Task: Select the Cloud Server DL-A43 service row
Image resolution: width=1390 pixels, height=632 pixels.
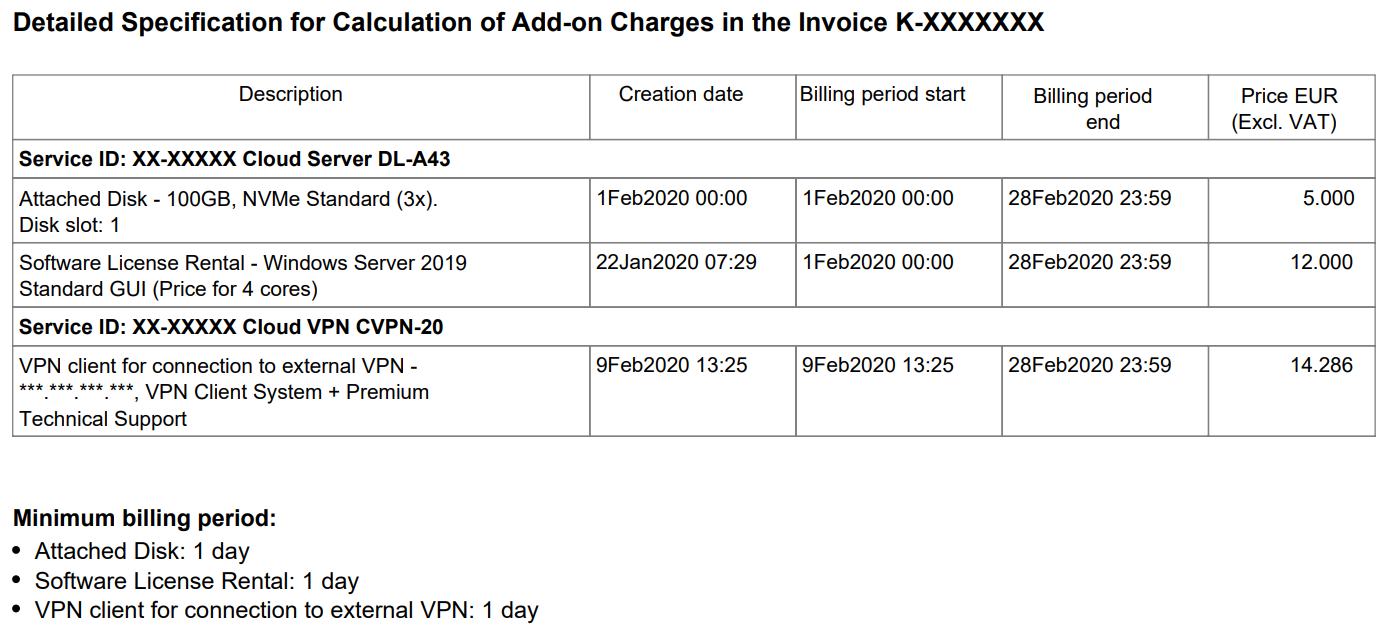Action: point(241,159)
